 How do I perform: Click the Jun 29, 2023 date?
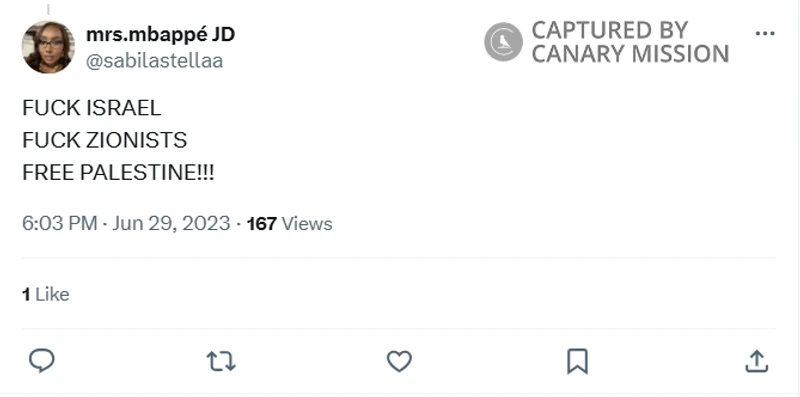click(x=171, y=224)
